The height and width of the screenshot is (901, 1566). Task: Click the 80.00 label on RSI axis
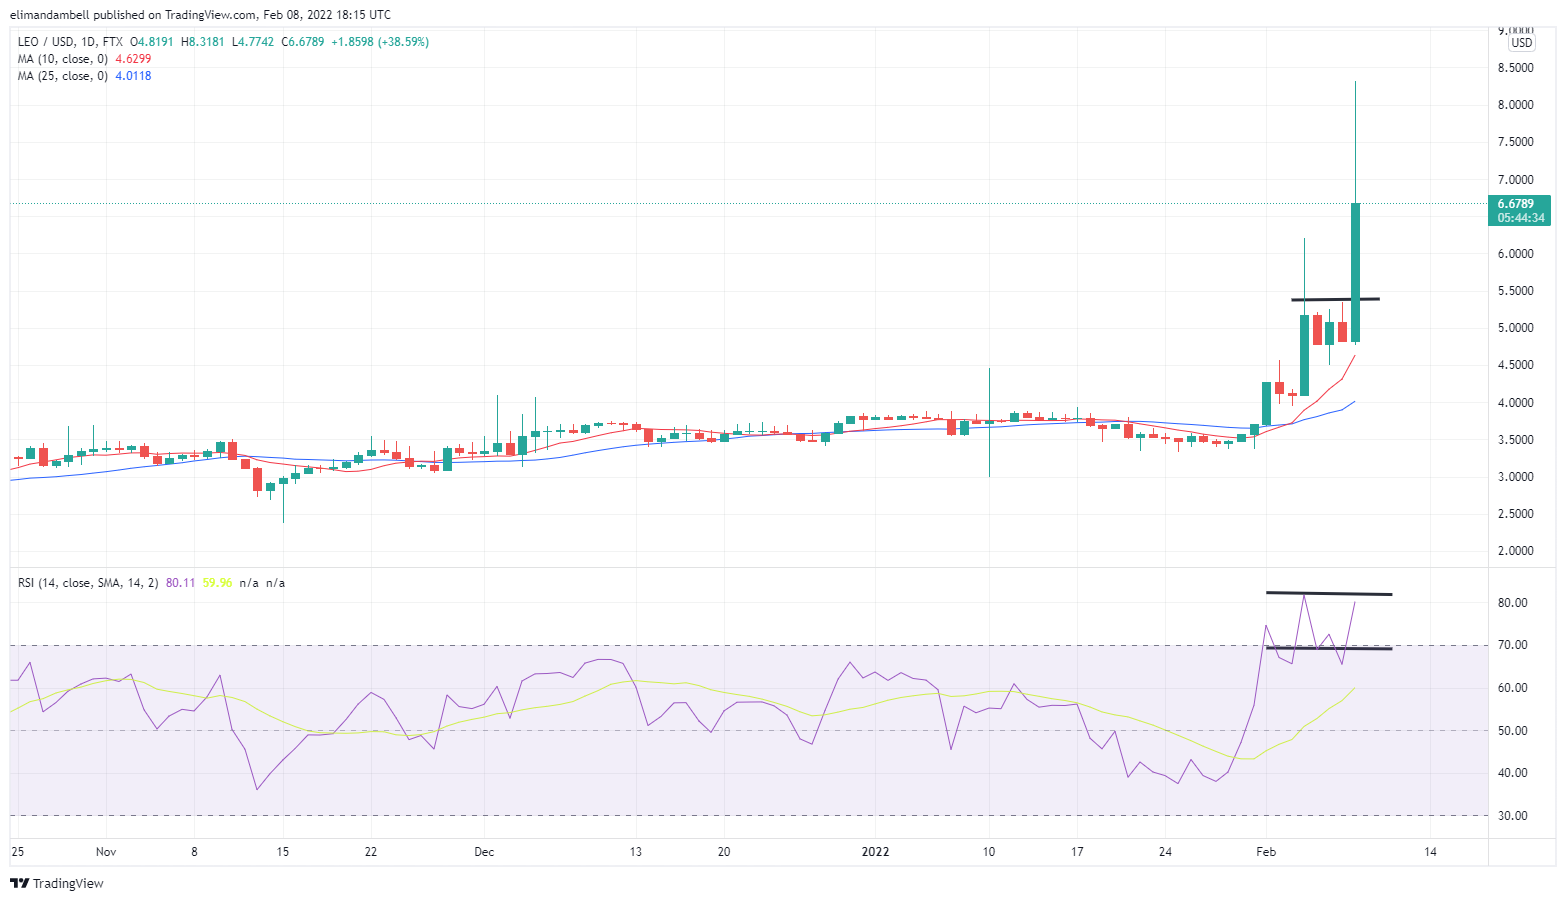(1512, 603)
